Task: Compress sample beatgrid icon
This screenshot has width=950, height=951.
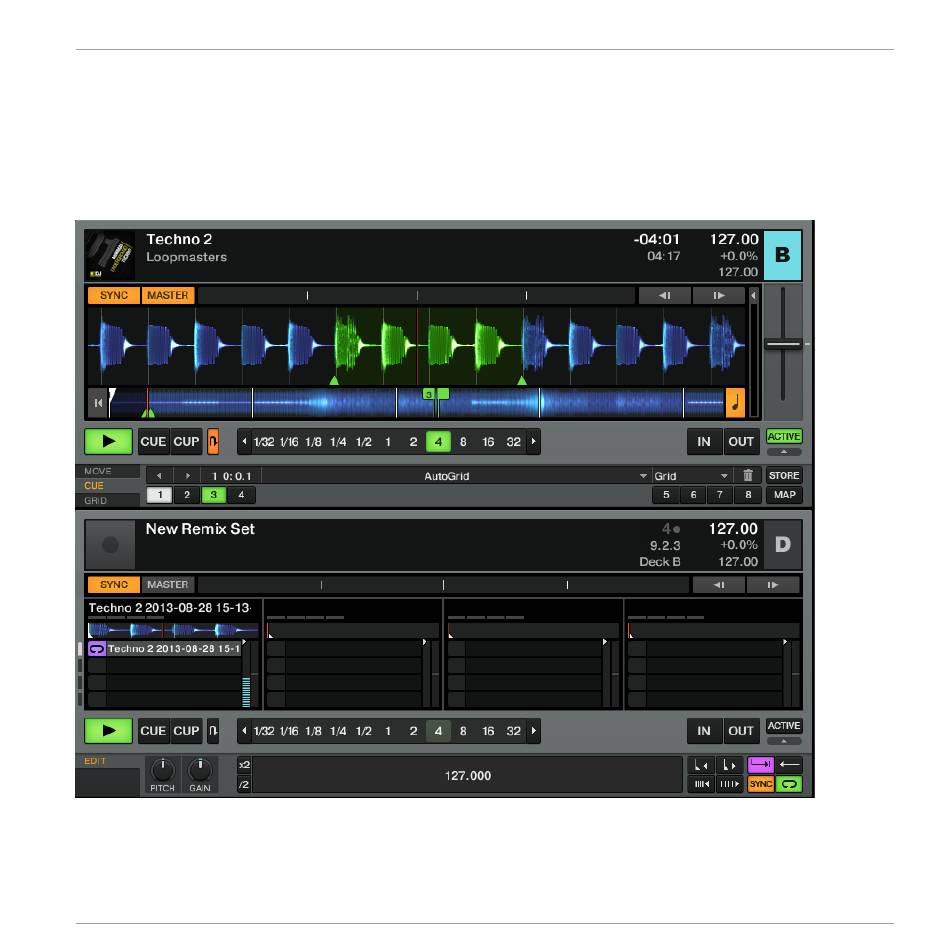Action: click(x=701, y=784)
